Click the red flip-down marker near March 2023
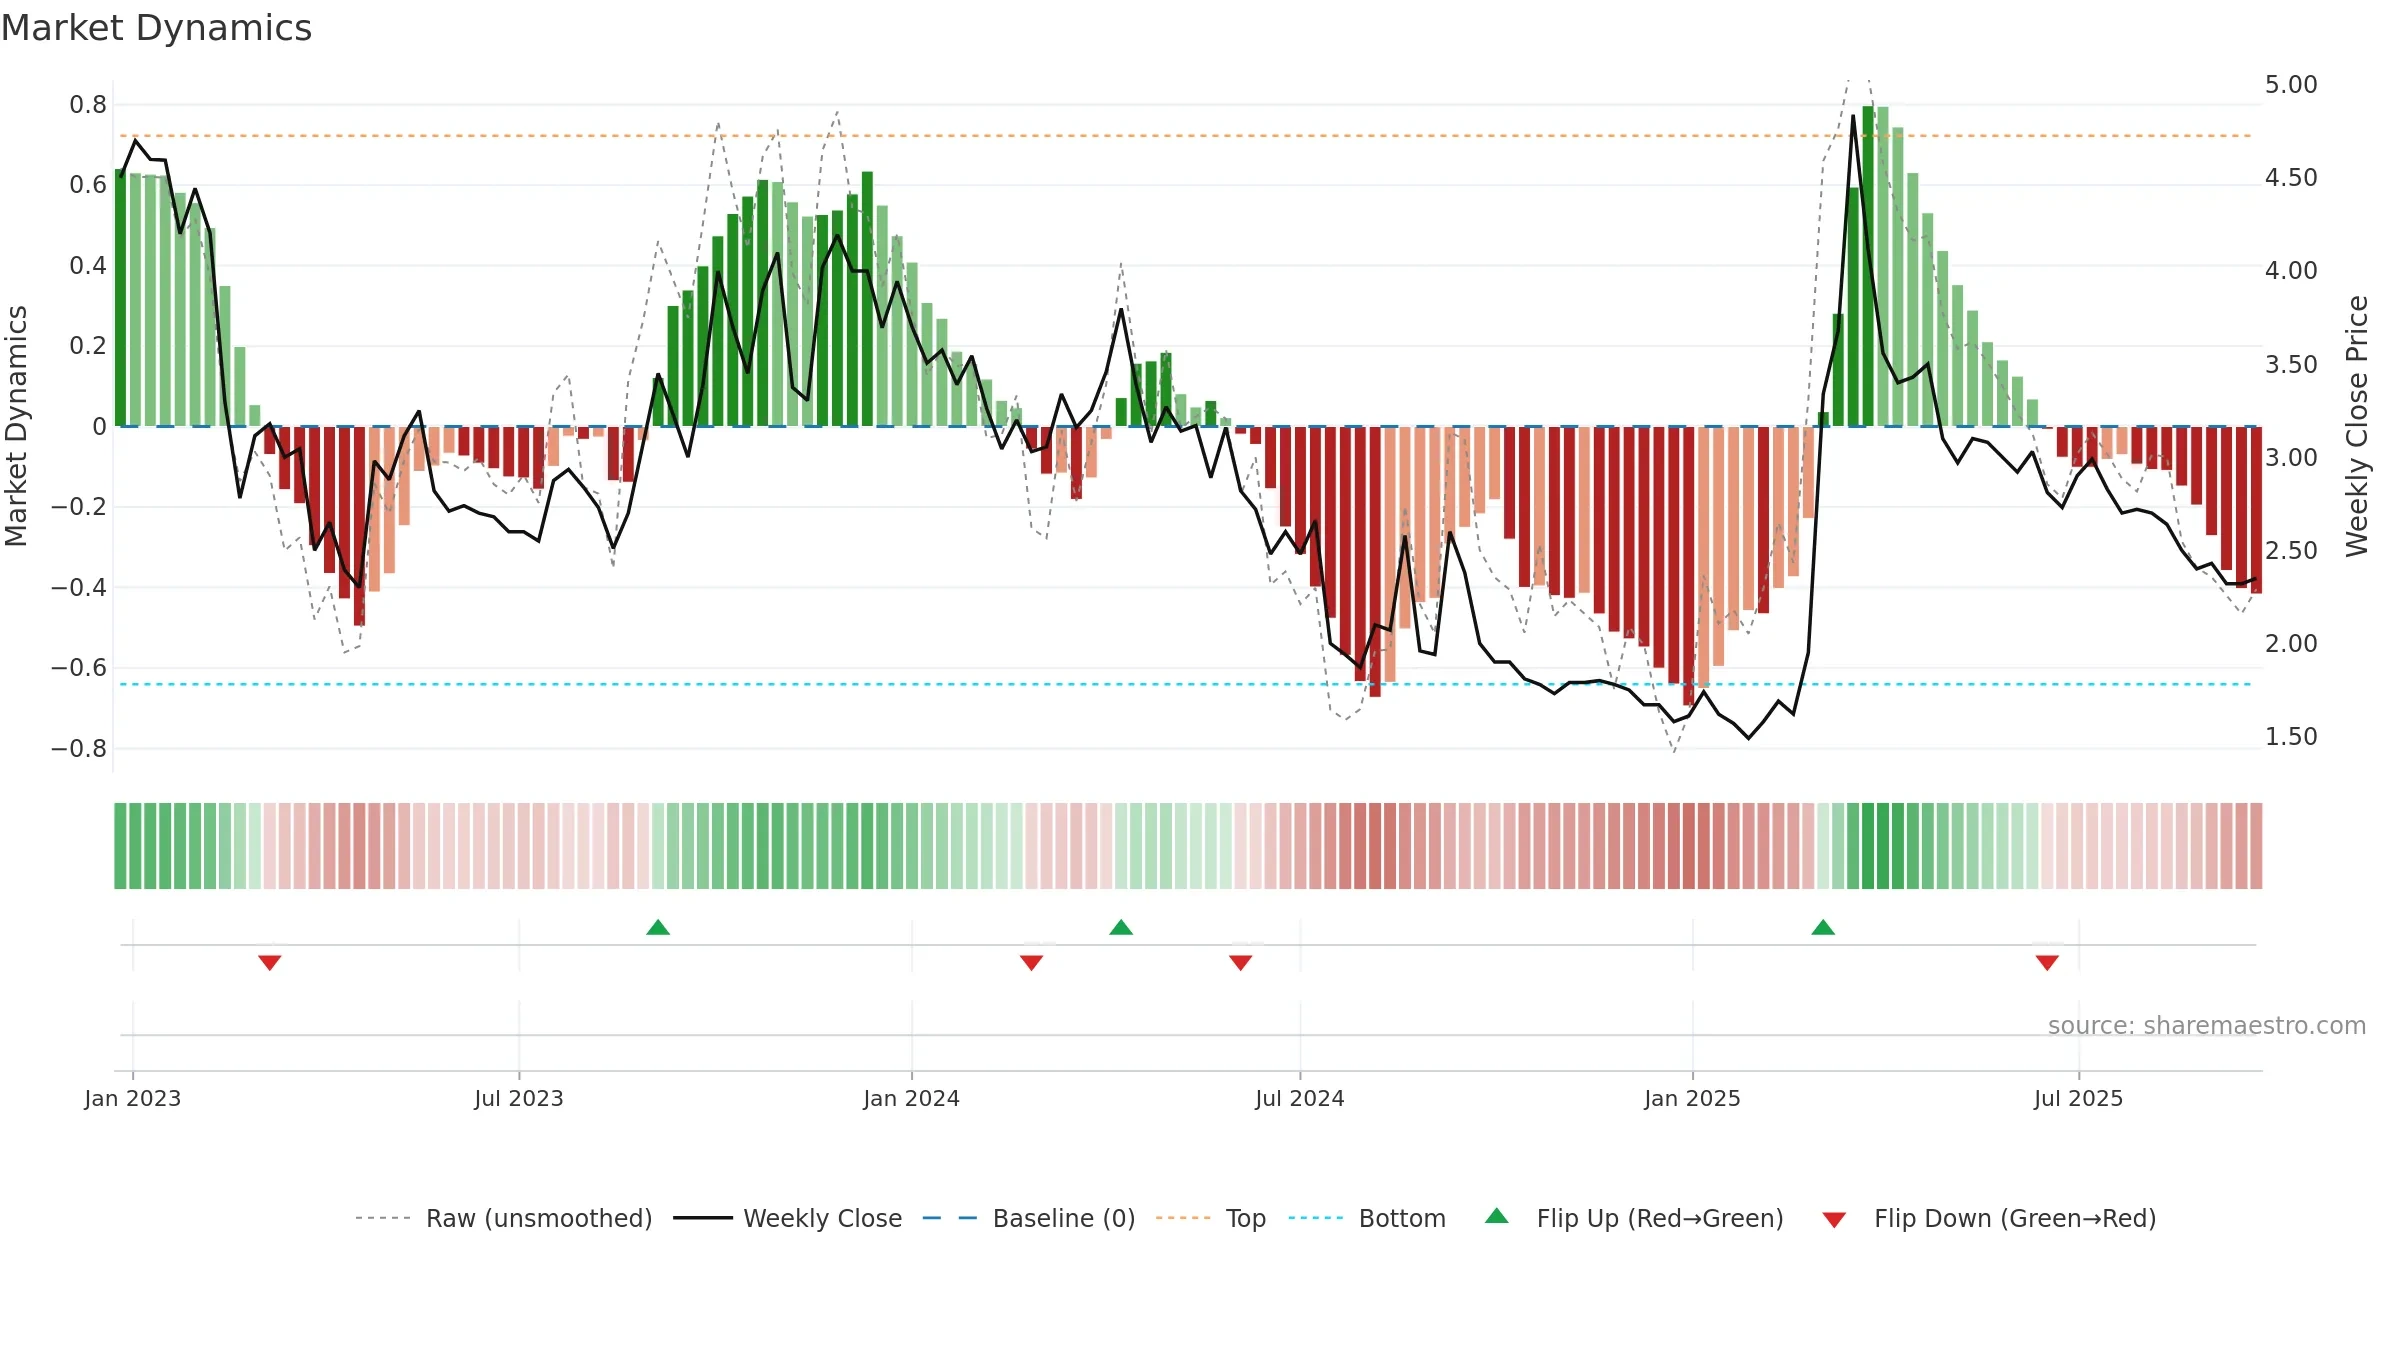2400x1350 pixels. point(270,962)
